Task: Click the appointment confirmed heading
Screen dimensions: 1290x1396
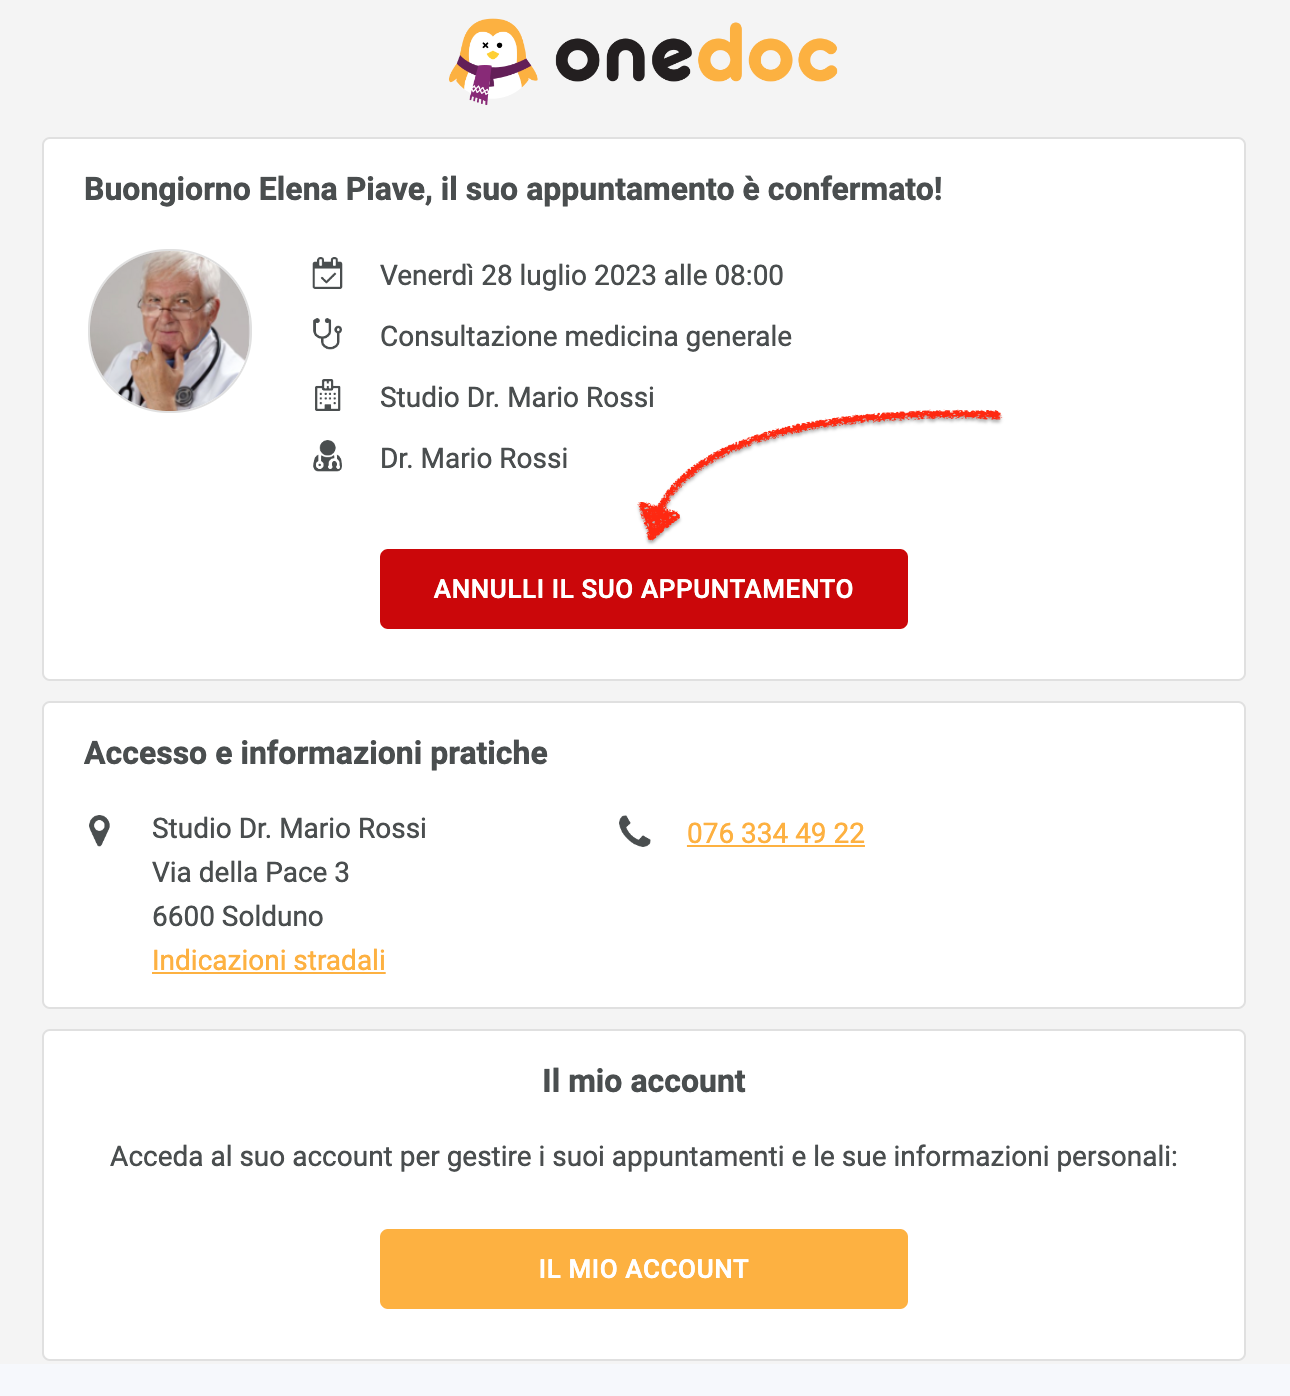Action: 513,189
